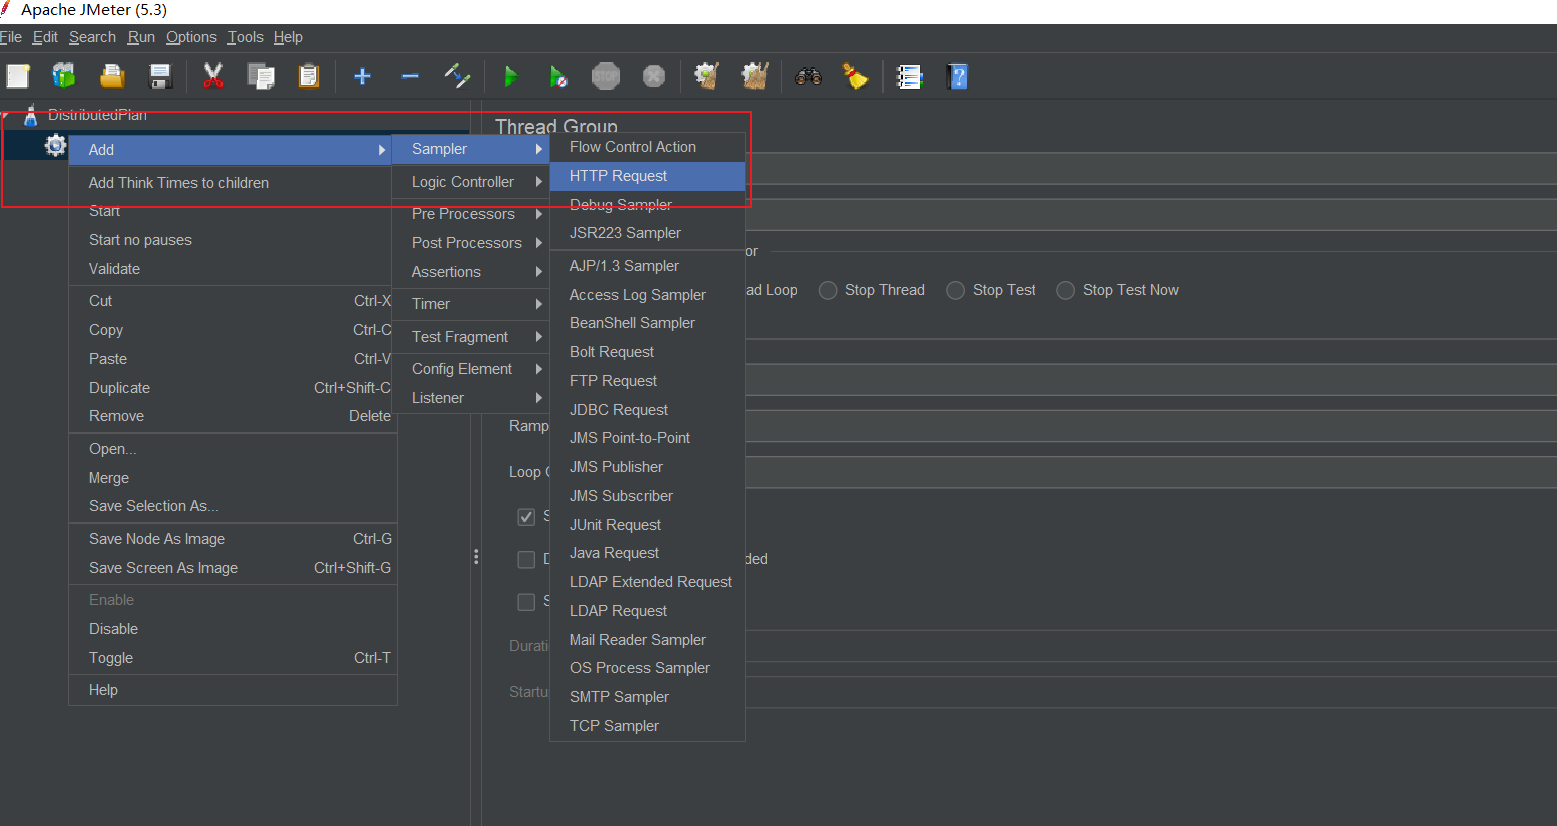The height and width of the screenshot is (826, 1557).
Task: Click the Paste clipboard icon
Action: click(x=309, y=76)
